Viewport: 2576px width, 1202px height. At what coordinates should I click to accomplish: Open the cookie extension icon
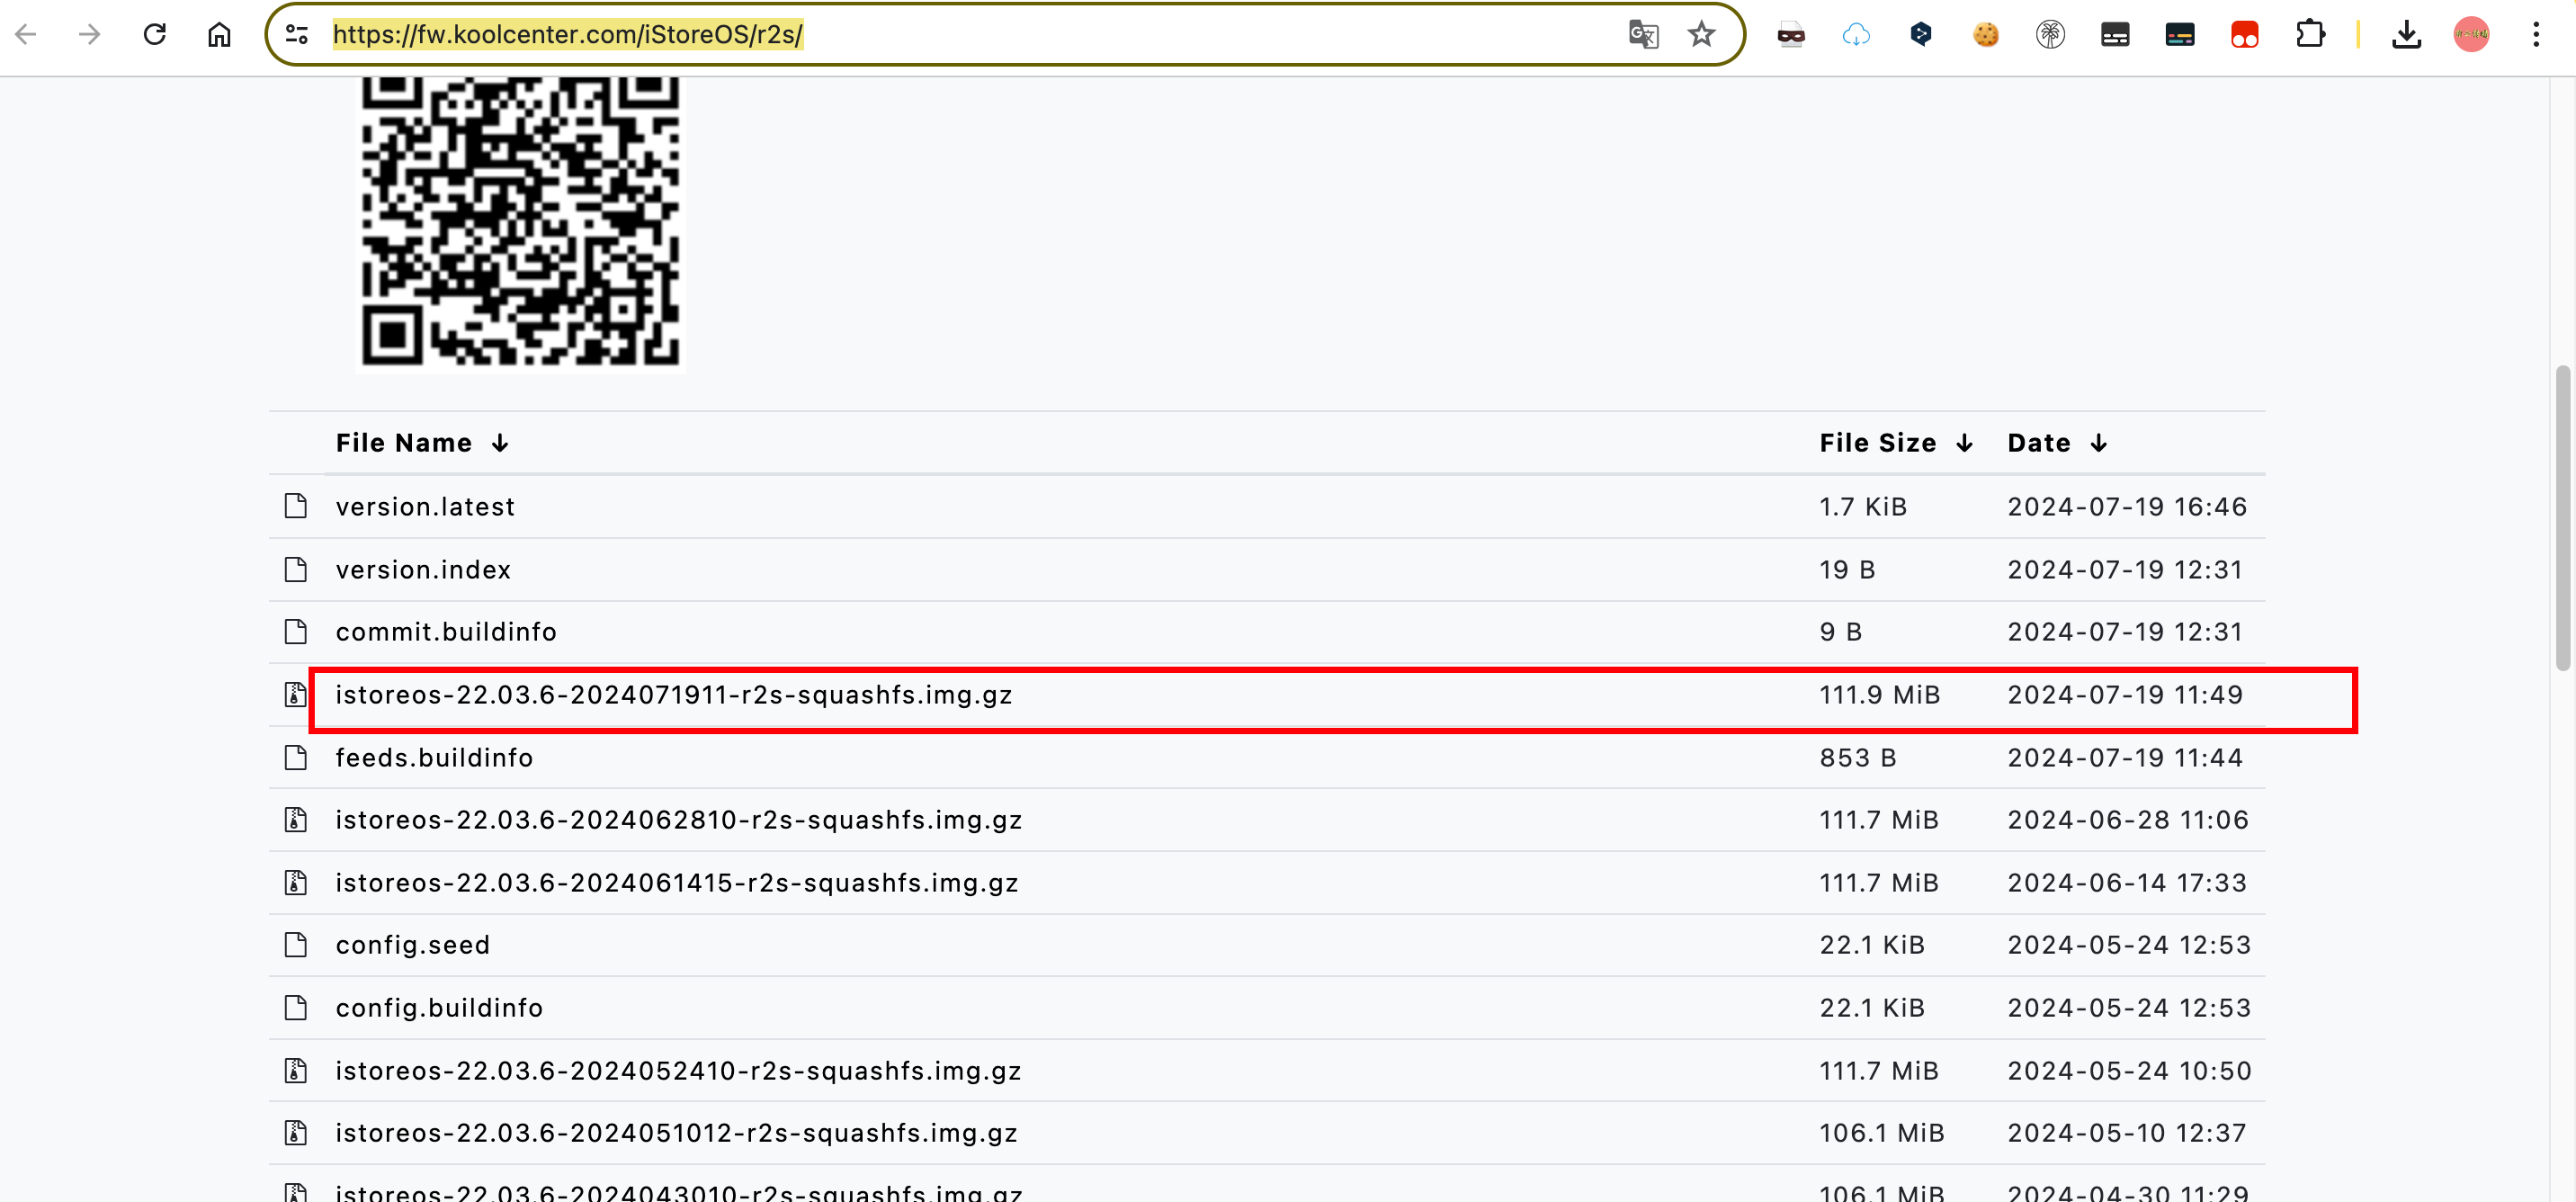[1985, 34]
